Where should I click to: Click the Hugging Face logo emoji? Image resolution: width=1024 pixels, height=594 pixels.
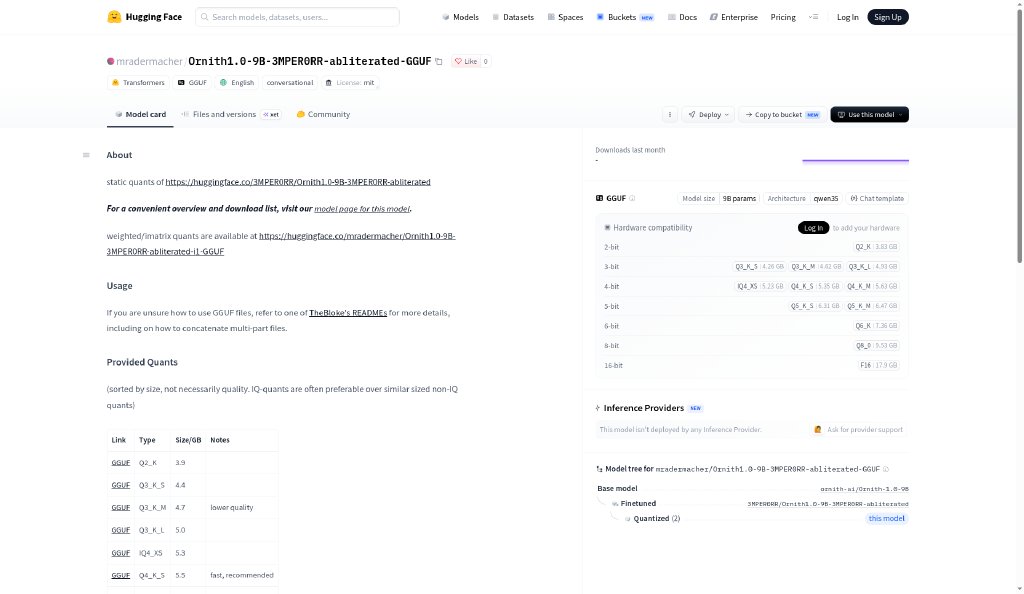[114, 17]
